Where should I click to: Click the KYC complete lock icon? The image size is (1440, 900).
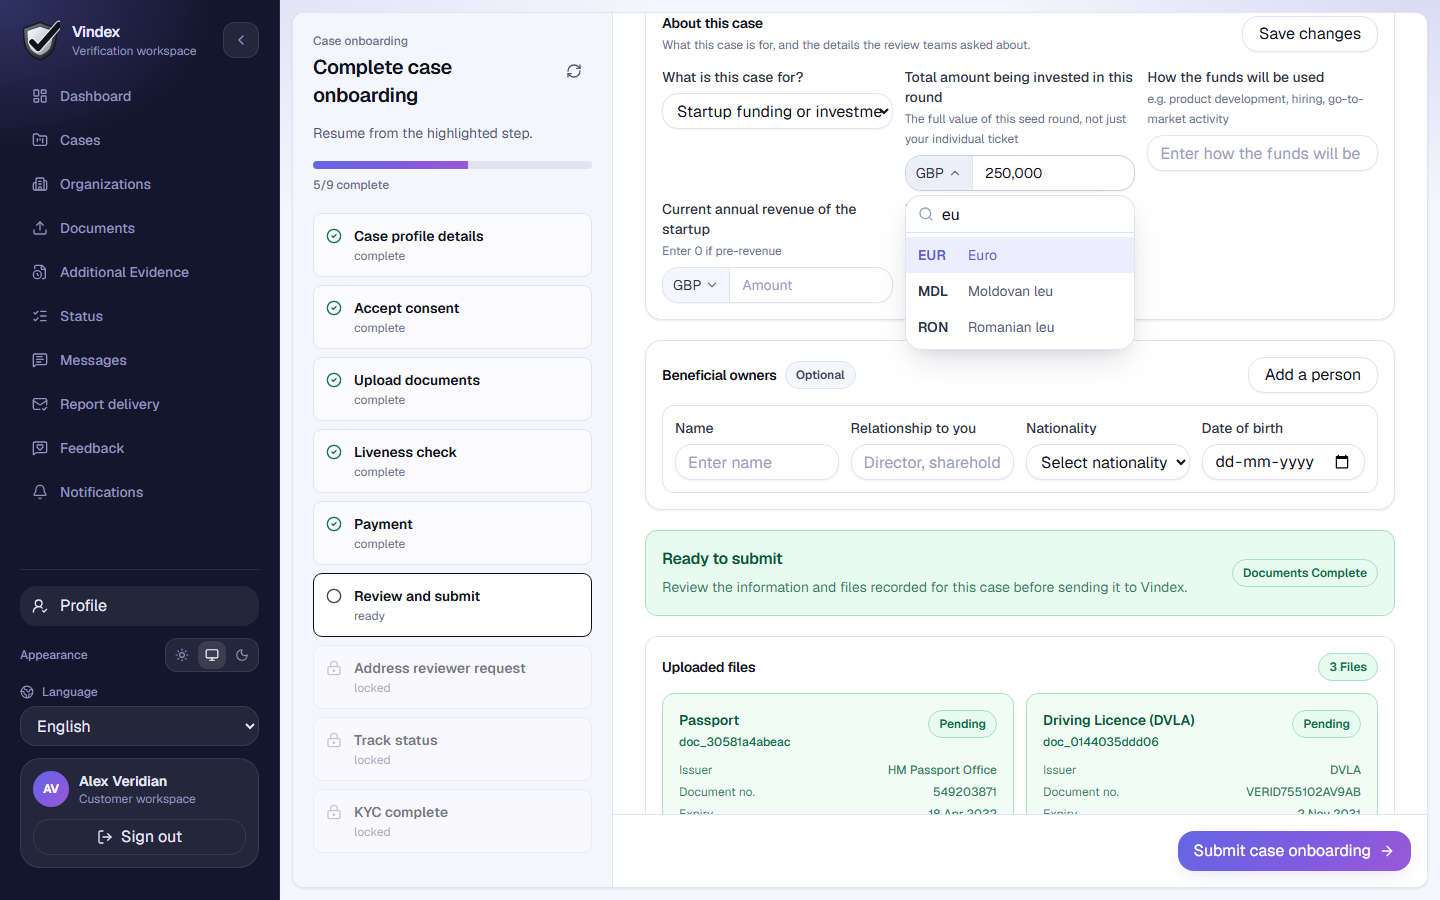[334, 812]
